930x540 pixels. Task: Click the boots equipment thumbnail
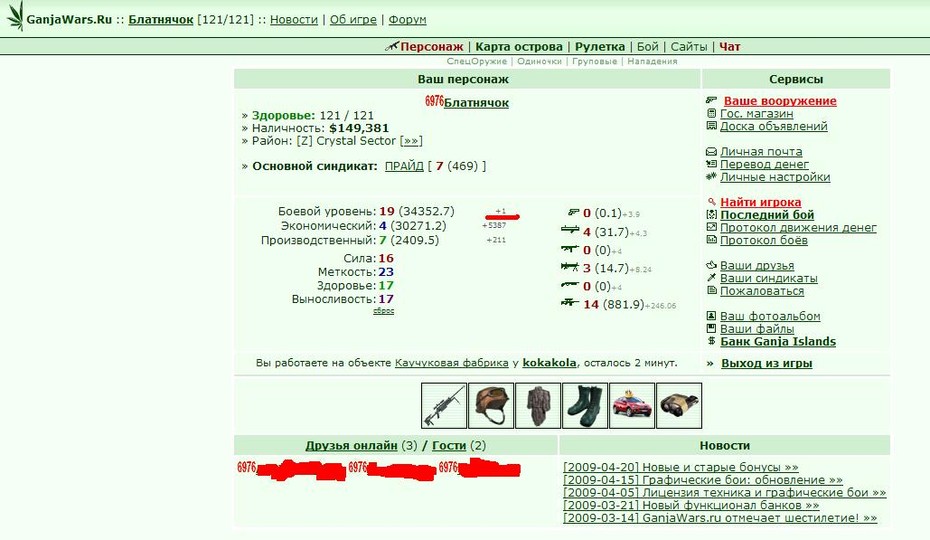click(x=585, y=406)
